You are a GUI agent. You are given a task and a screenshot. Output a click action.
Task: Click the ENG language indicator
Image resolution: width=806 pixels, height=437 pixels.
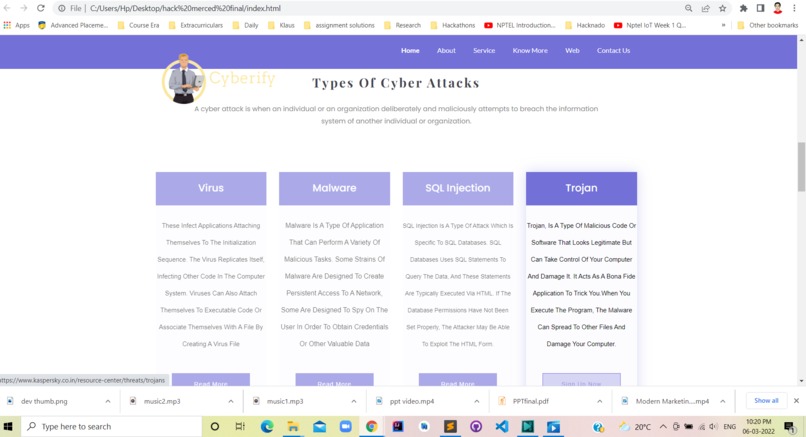[x=729, y=427]
